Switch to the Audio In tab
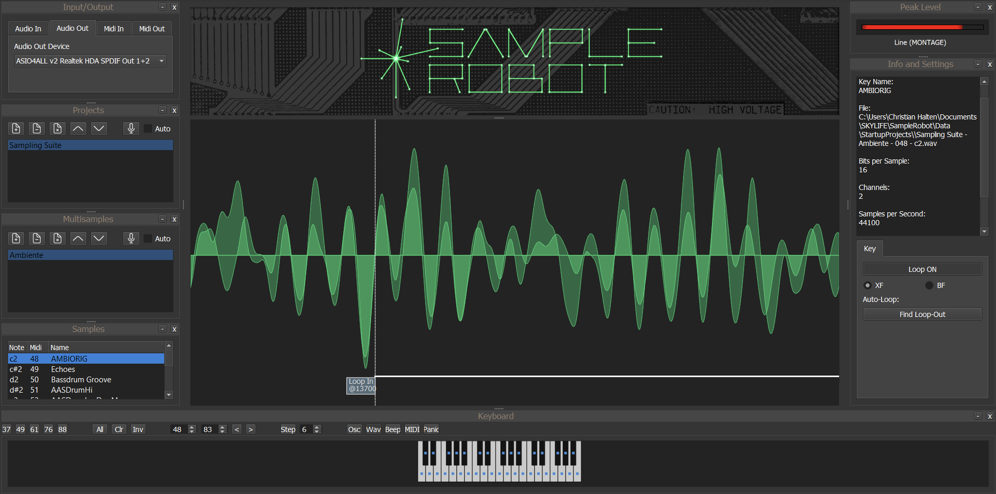Image resolution: width=996 pixels, height=494 pixels. point(29,29)
